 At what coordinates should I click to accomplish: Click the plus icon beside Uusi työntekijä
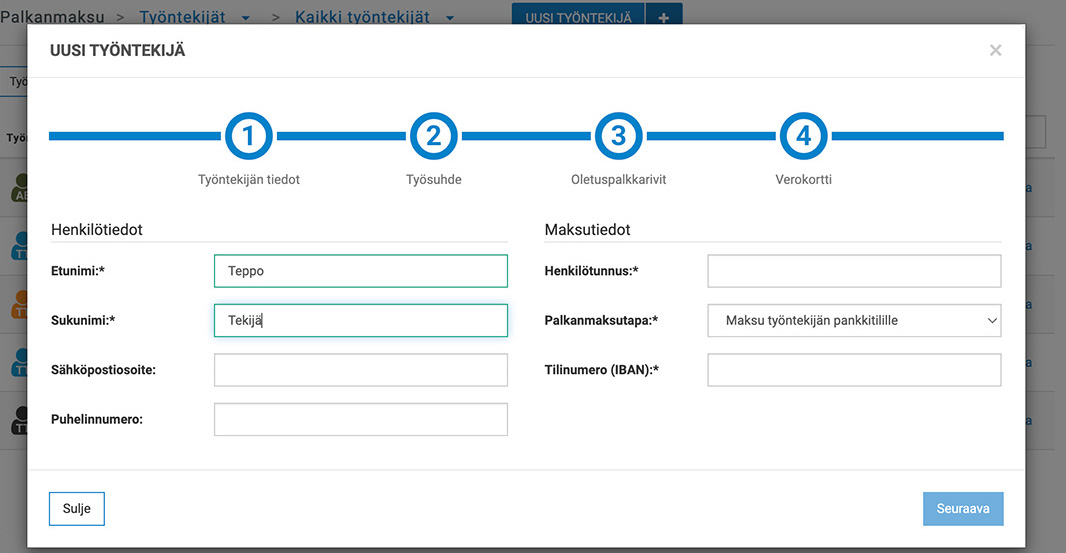click(664, 17)
